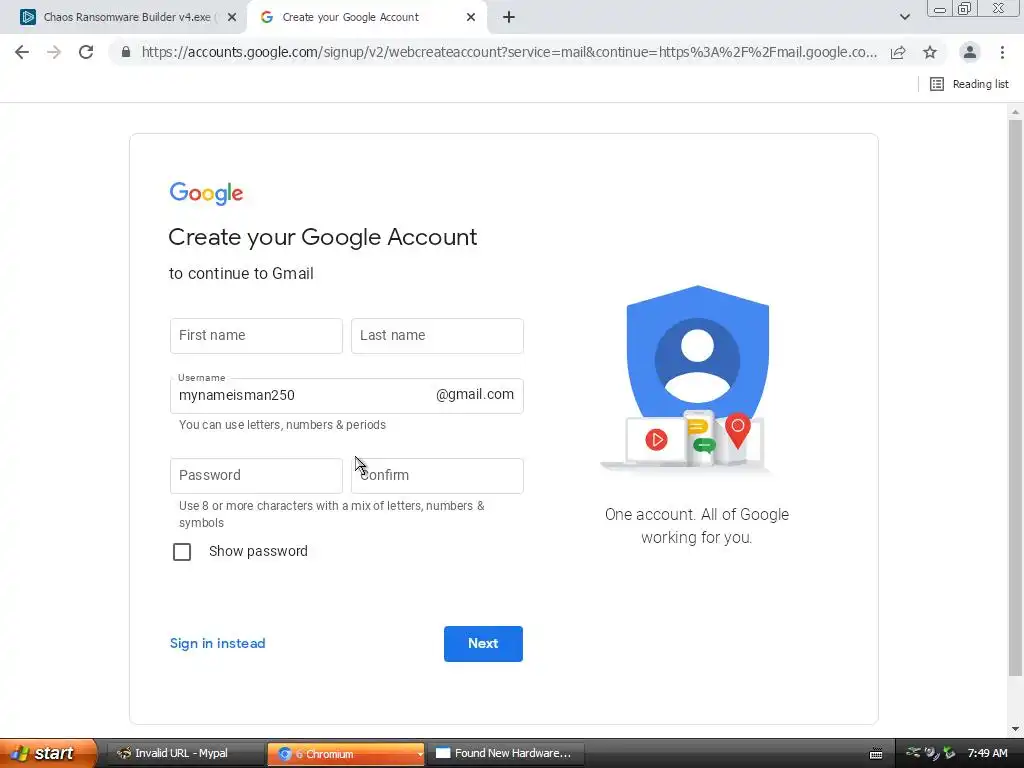Image resolution: width=1024 pixels, height=768 pixels.
Task: Click the keyboard icon in the taskbar
Action: click(876, 754)
